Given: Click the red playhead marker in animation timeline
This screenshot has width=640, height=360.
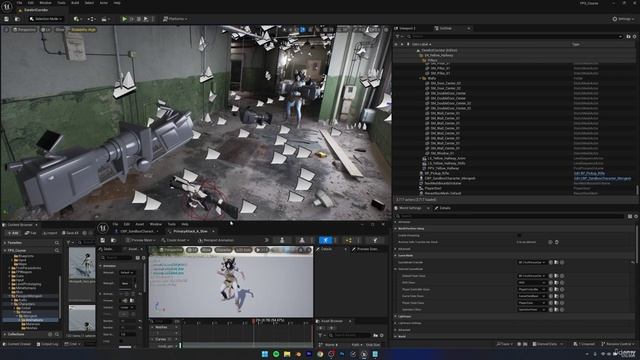Looking at the screenshot, I should pos(254,321).
